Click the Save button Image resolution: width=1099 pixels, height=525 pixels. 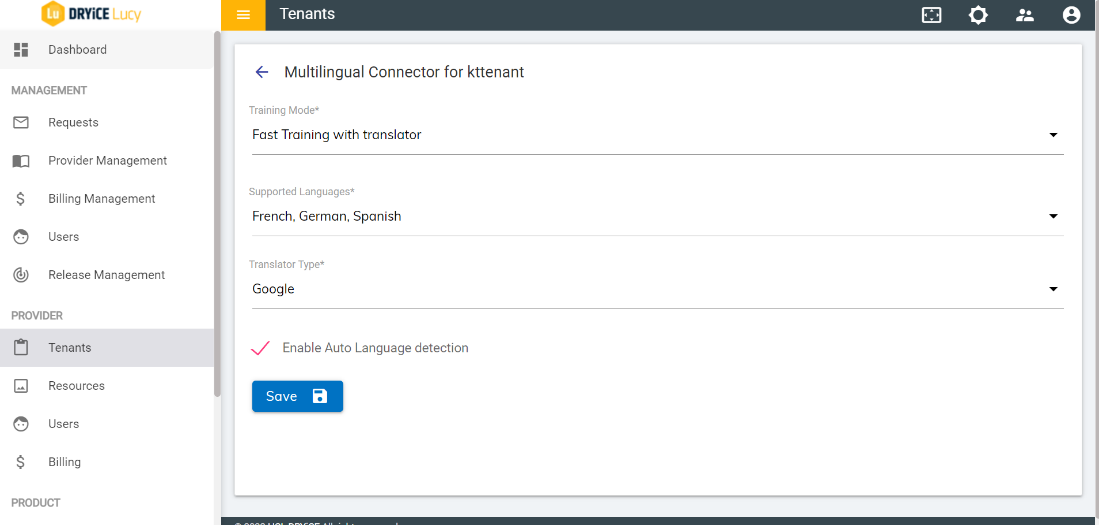pyautogui.click(x=297, y=397)
